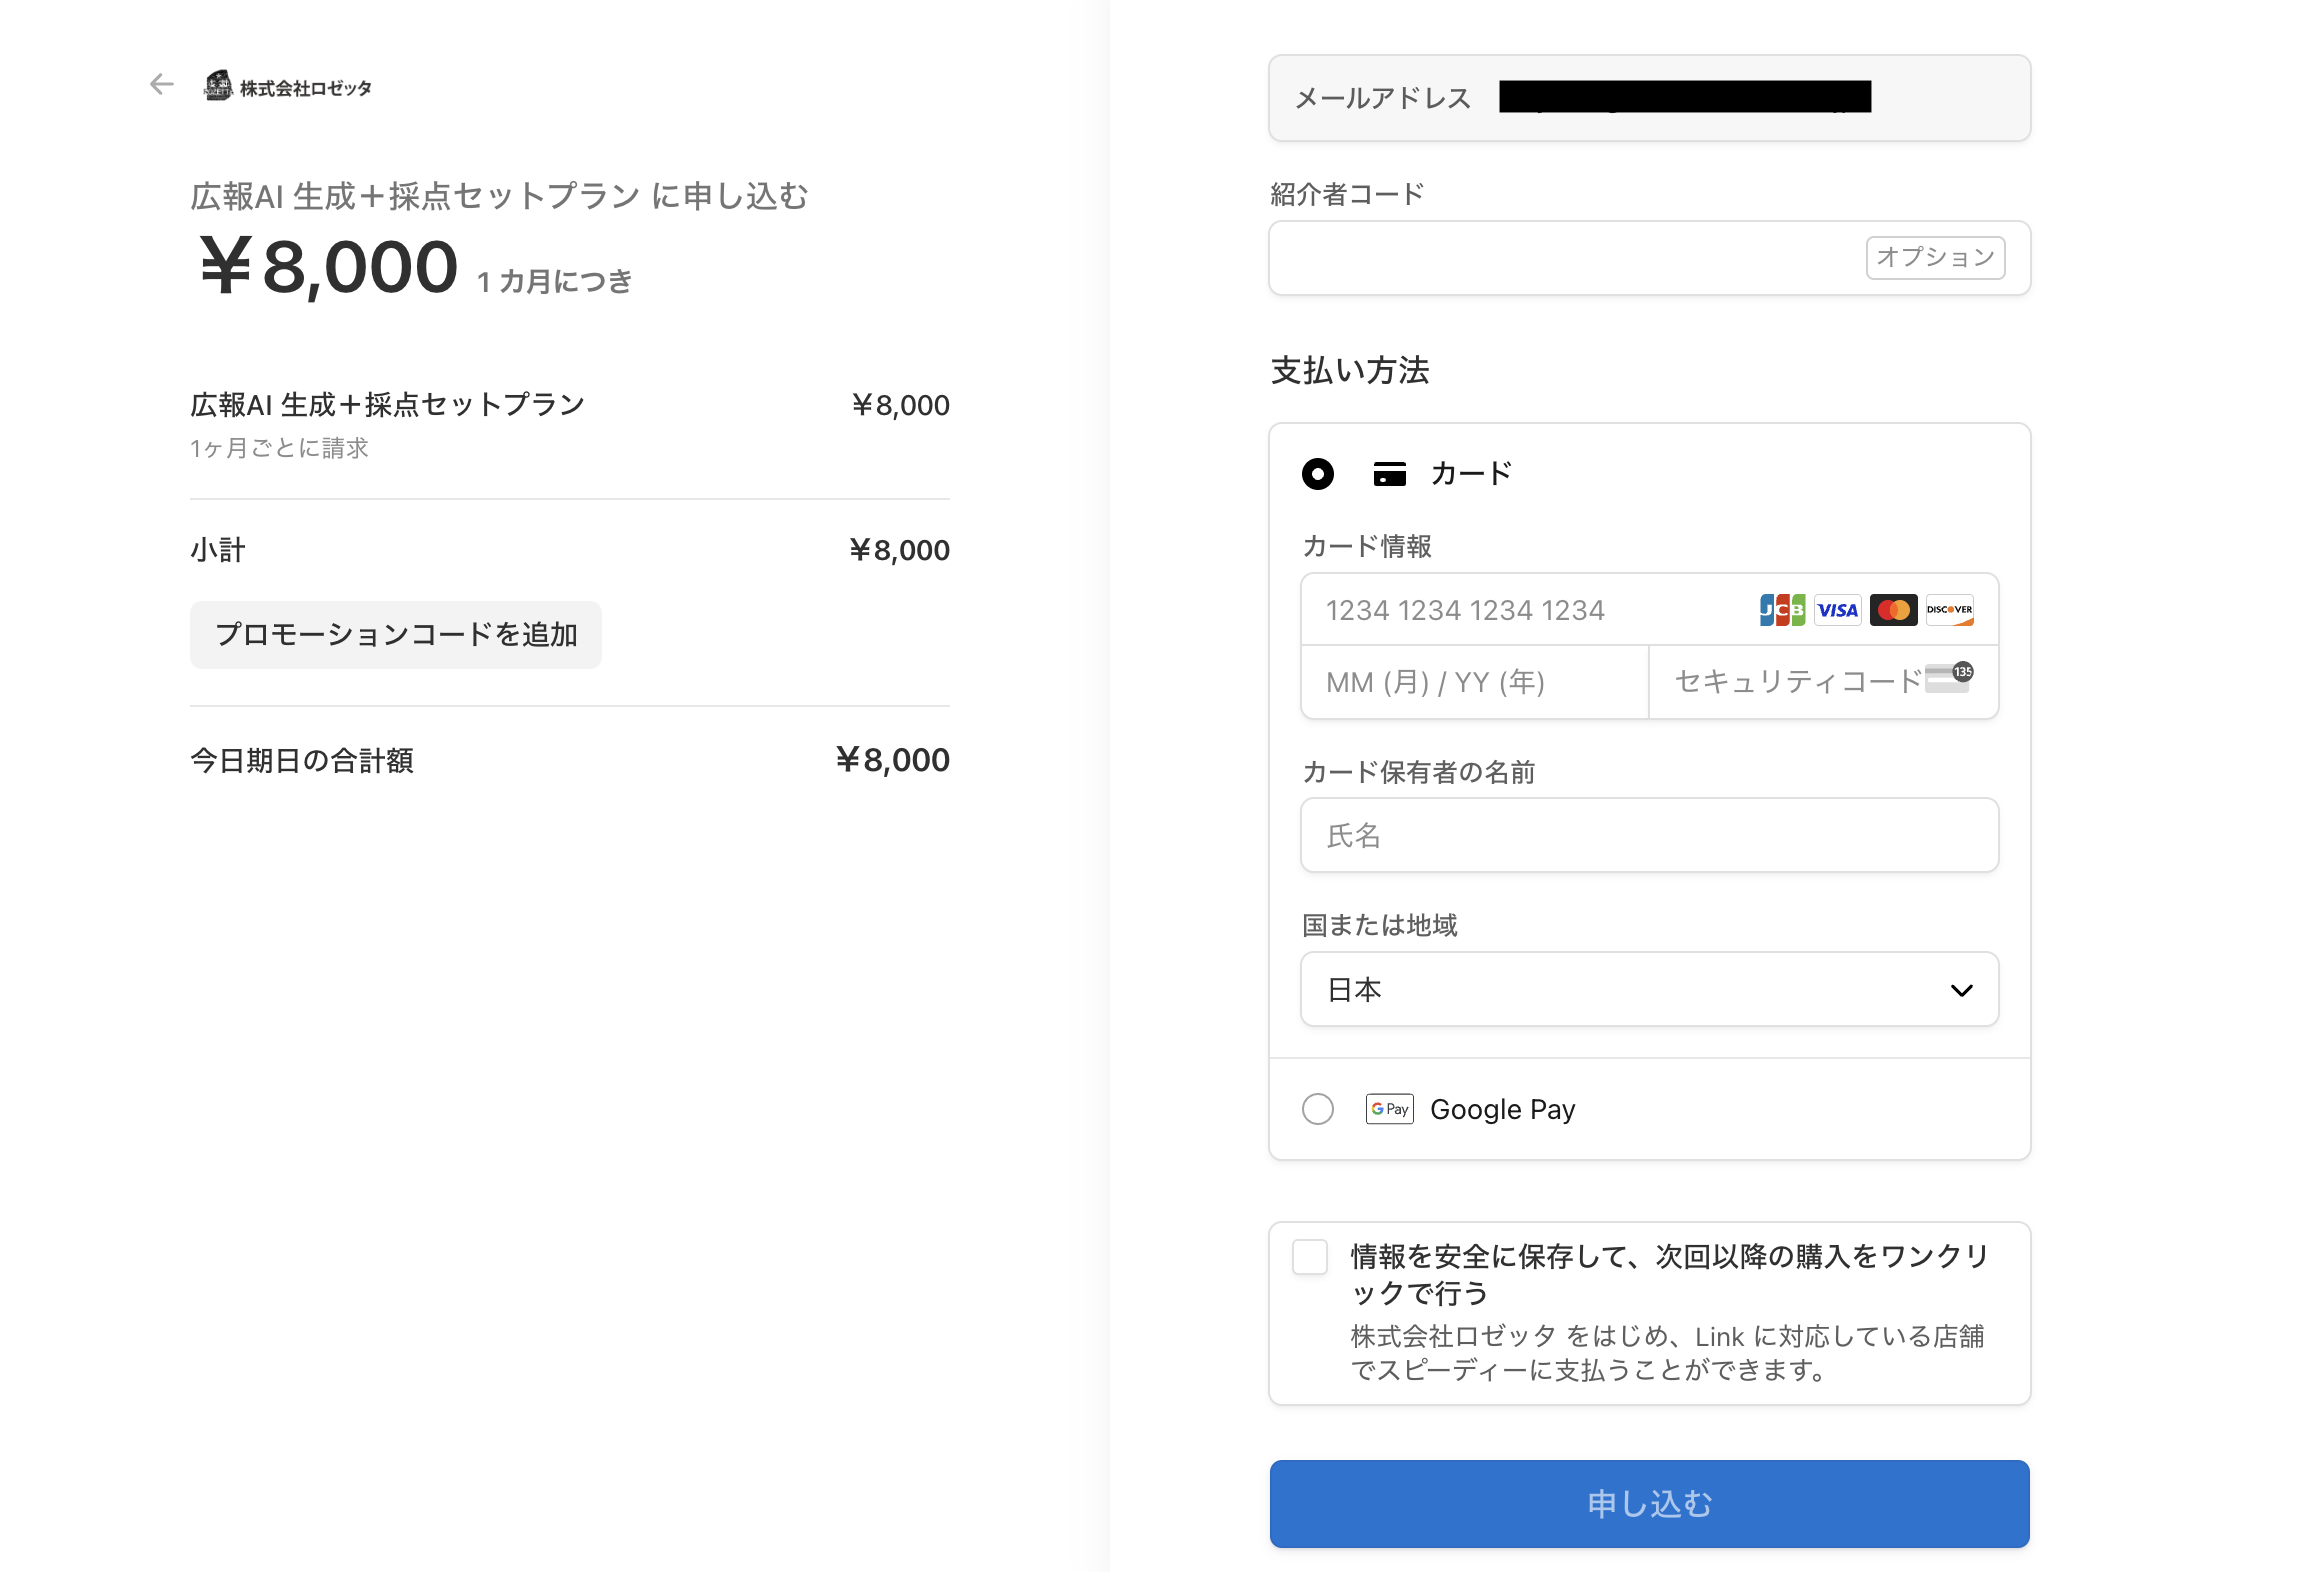Viewport: 2298px width, 1572px height.
Task: Click the Google Pay logo icon
Action: click(1389, 1109)
